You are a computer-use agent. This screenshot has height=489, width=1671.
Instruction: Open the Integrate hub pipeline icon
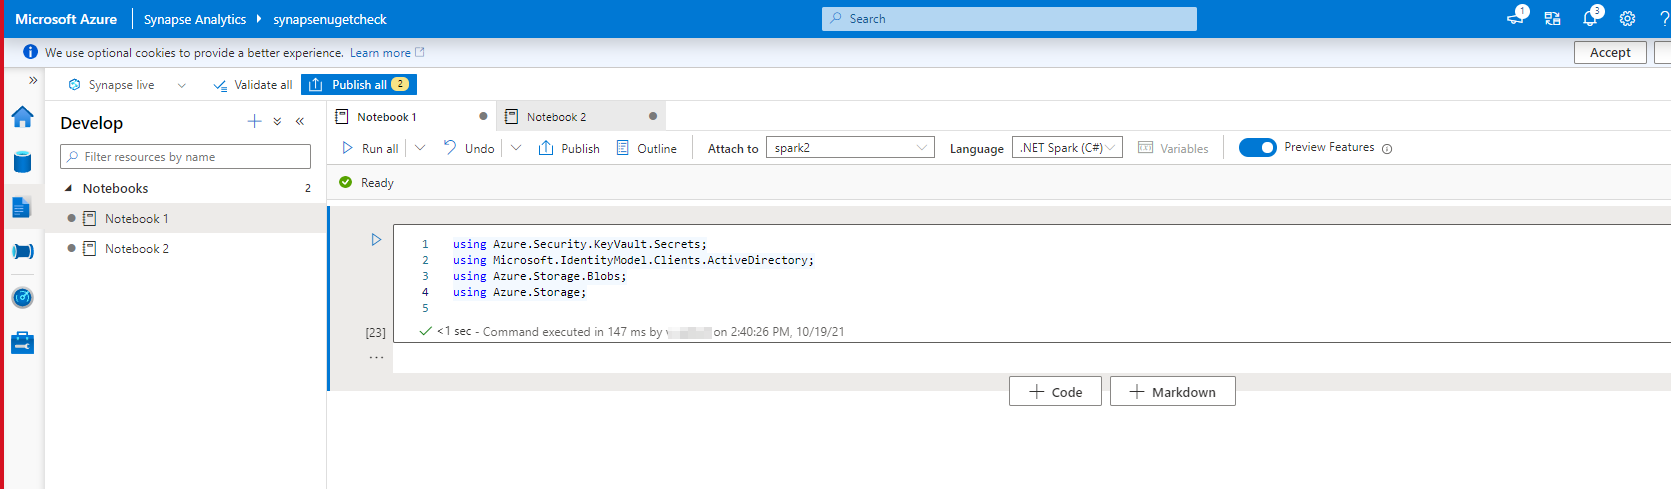coord(22,252)
